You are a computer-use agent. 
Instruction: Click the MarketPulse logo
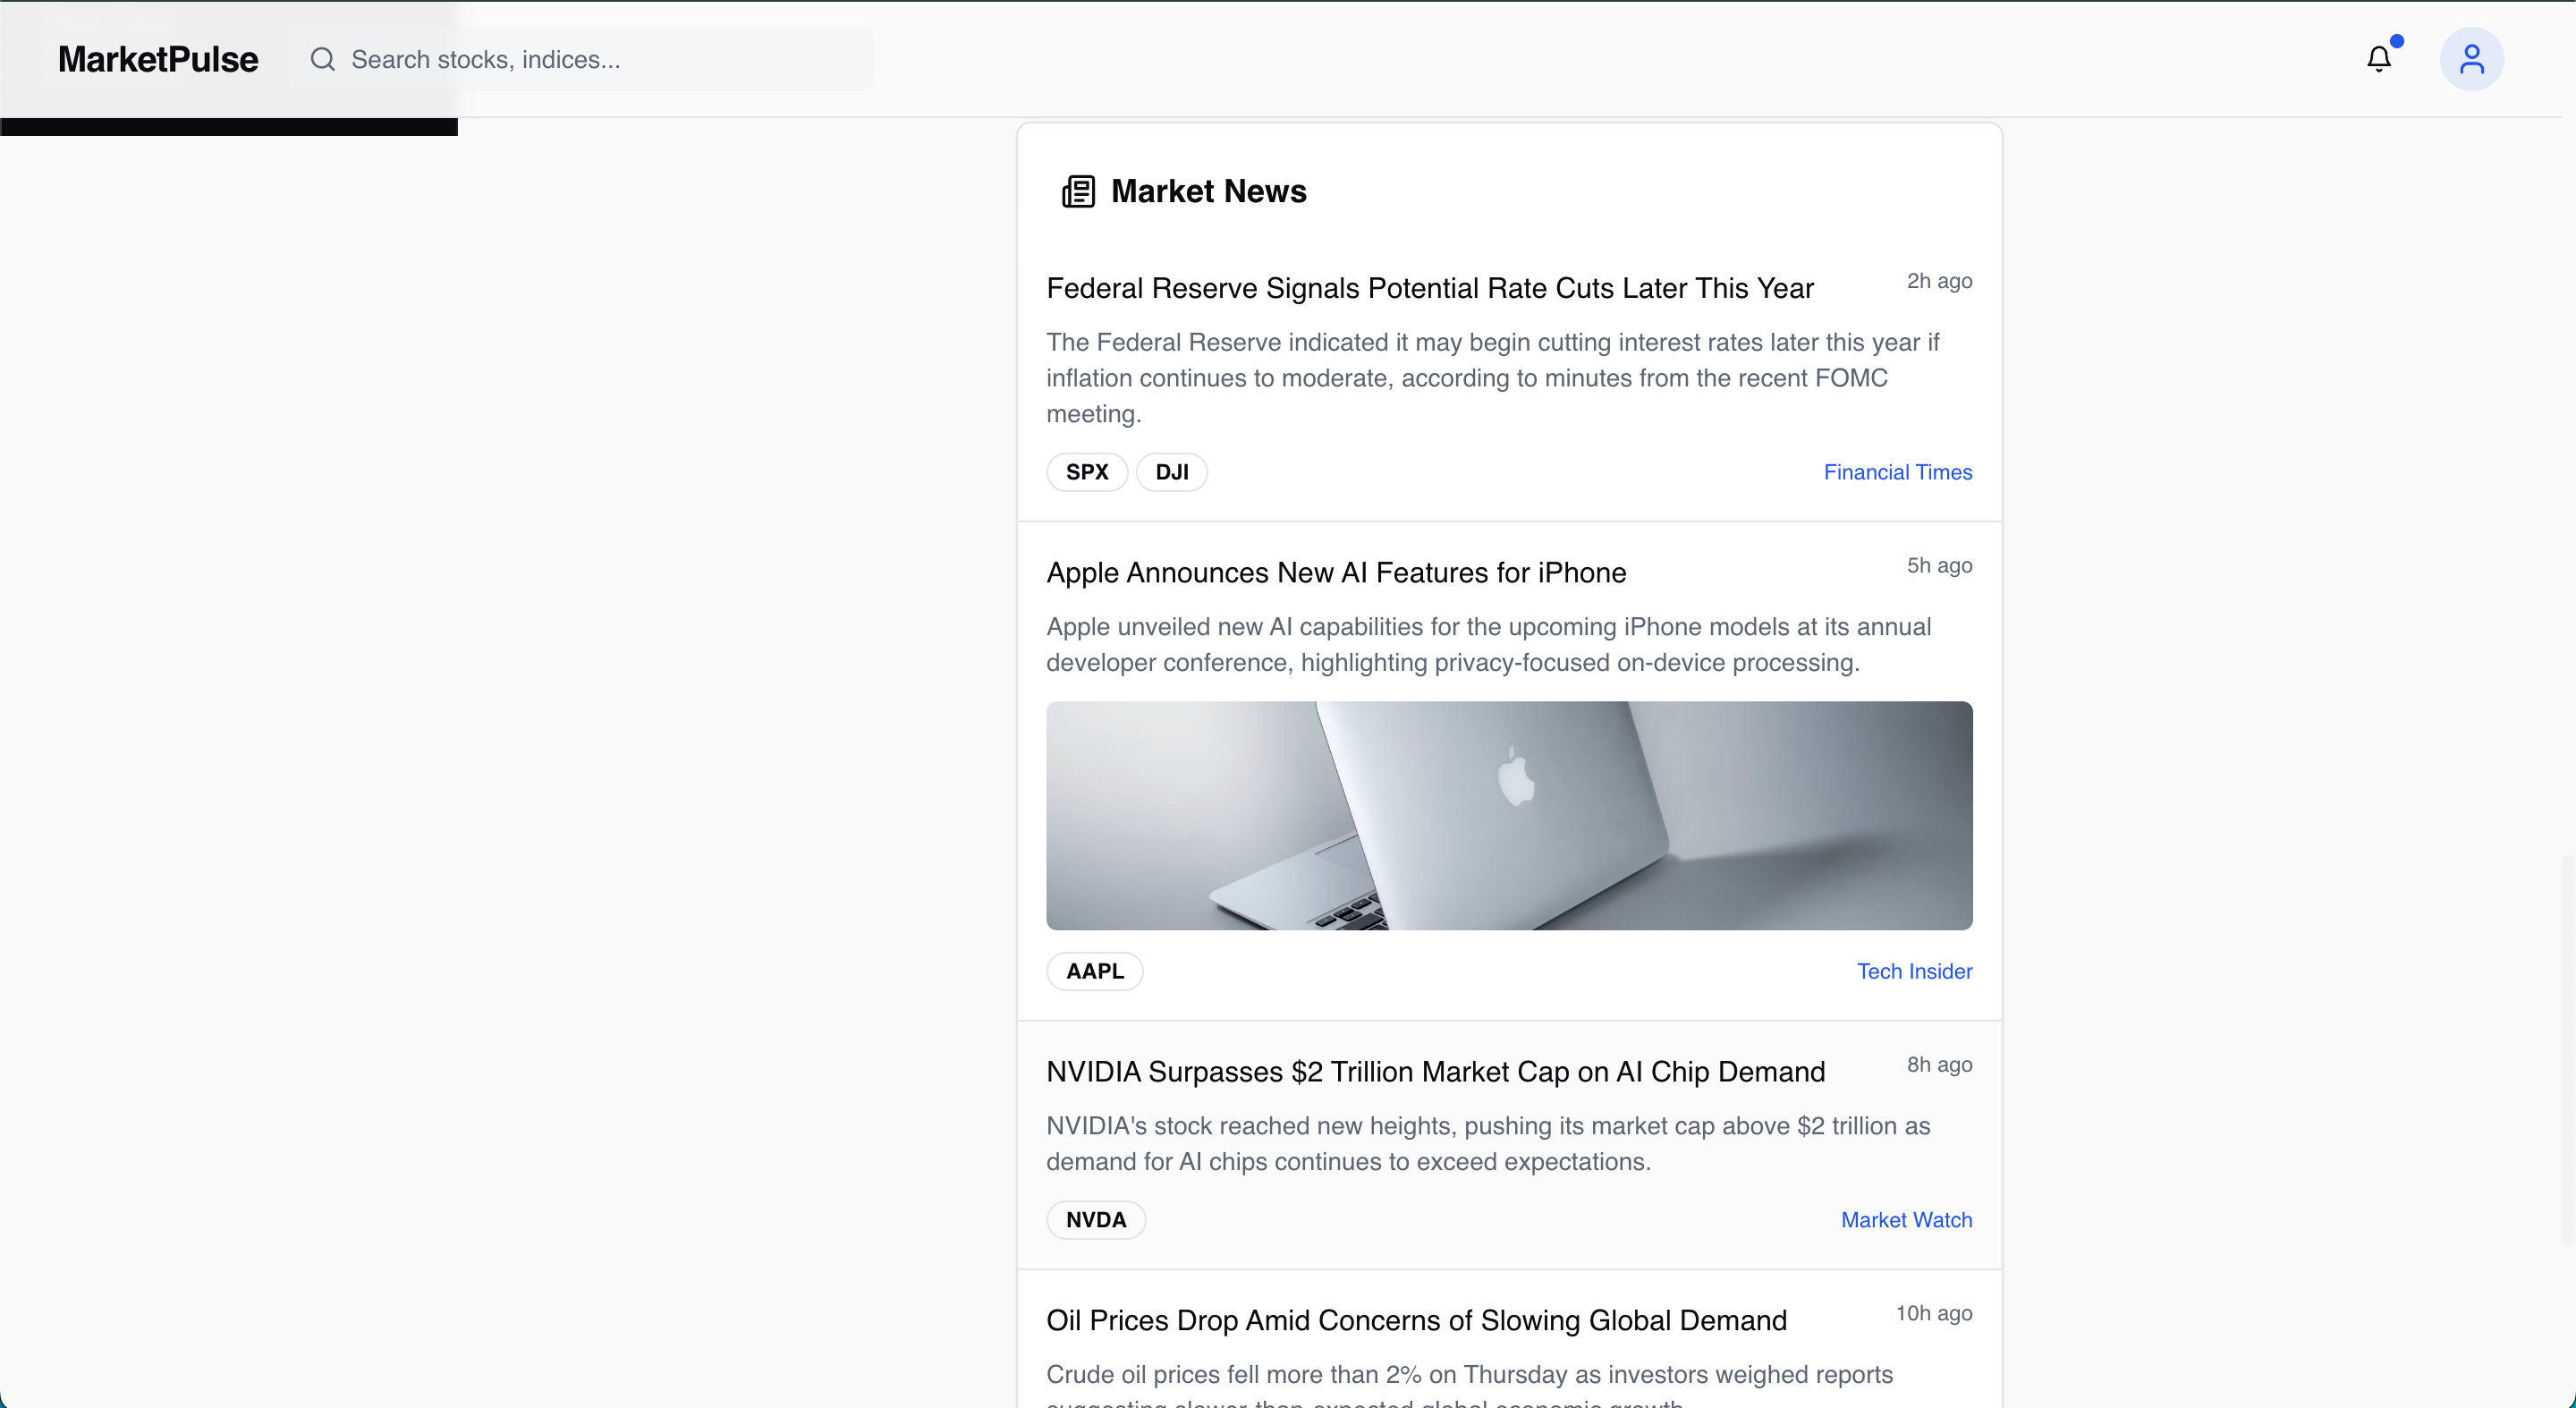[x=158, y=59]
